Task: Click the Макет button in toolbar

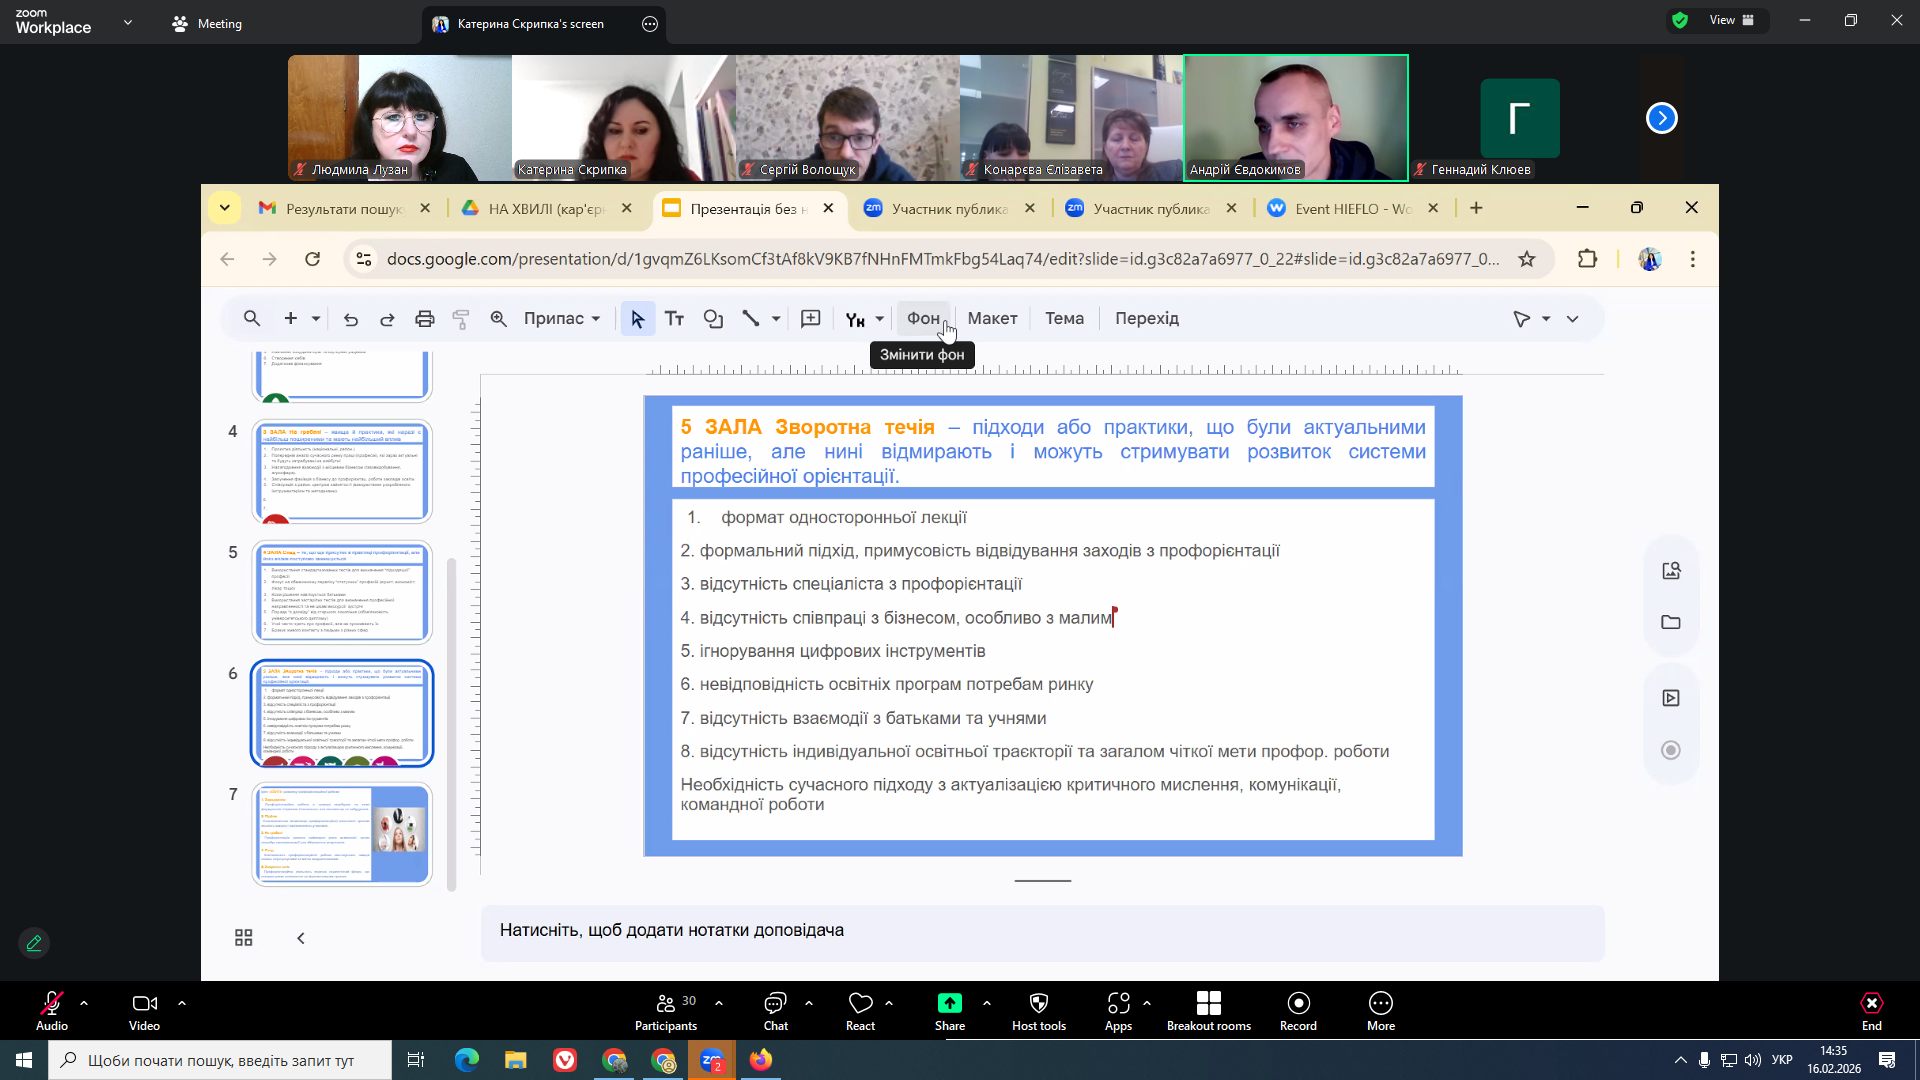Action: 992,319
